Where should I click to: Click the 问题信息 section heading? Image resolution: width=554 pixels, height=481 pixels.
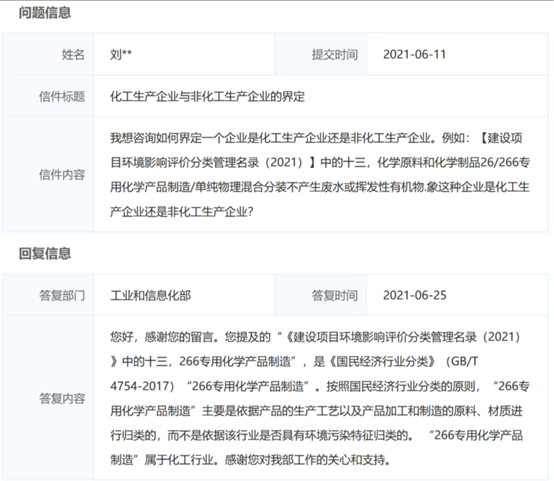click(45, 13)
